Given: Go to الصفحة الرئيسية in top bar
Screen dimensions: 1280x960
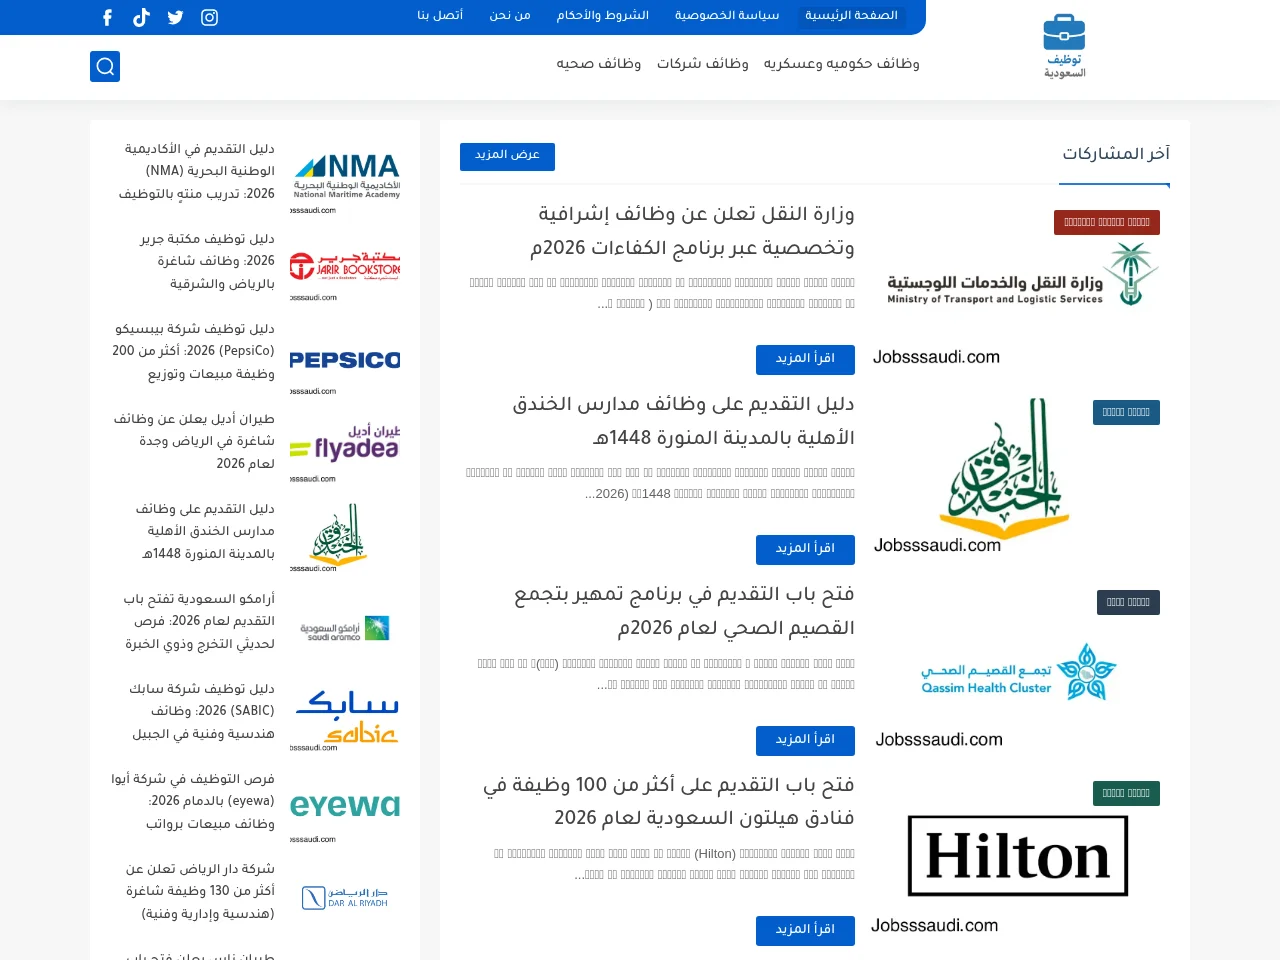Looking at the screenshot, I should coord(852,16).
